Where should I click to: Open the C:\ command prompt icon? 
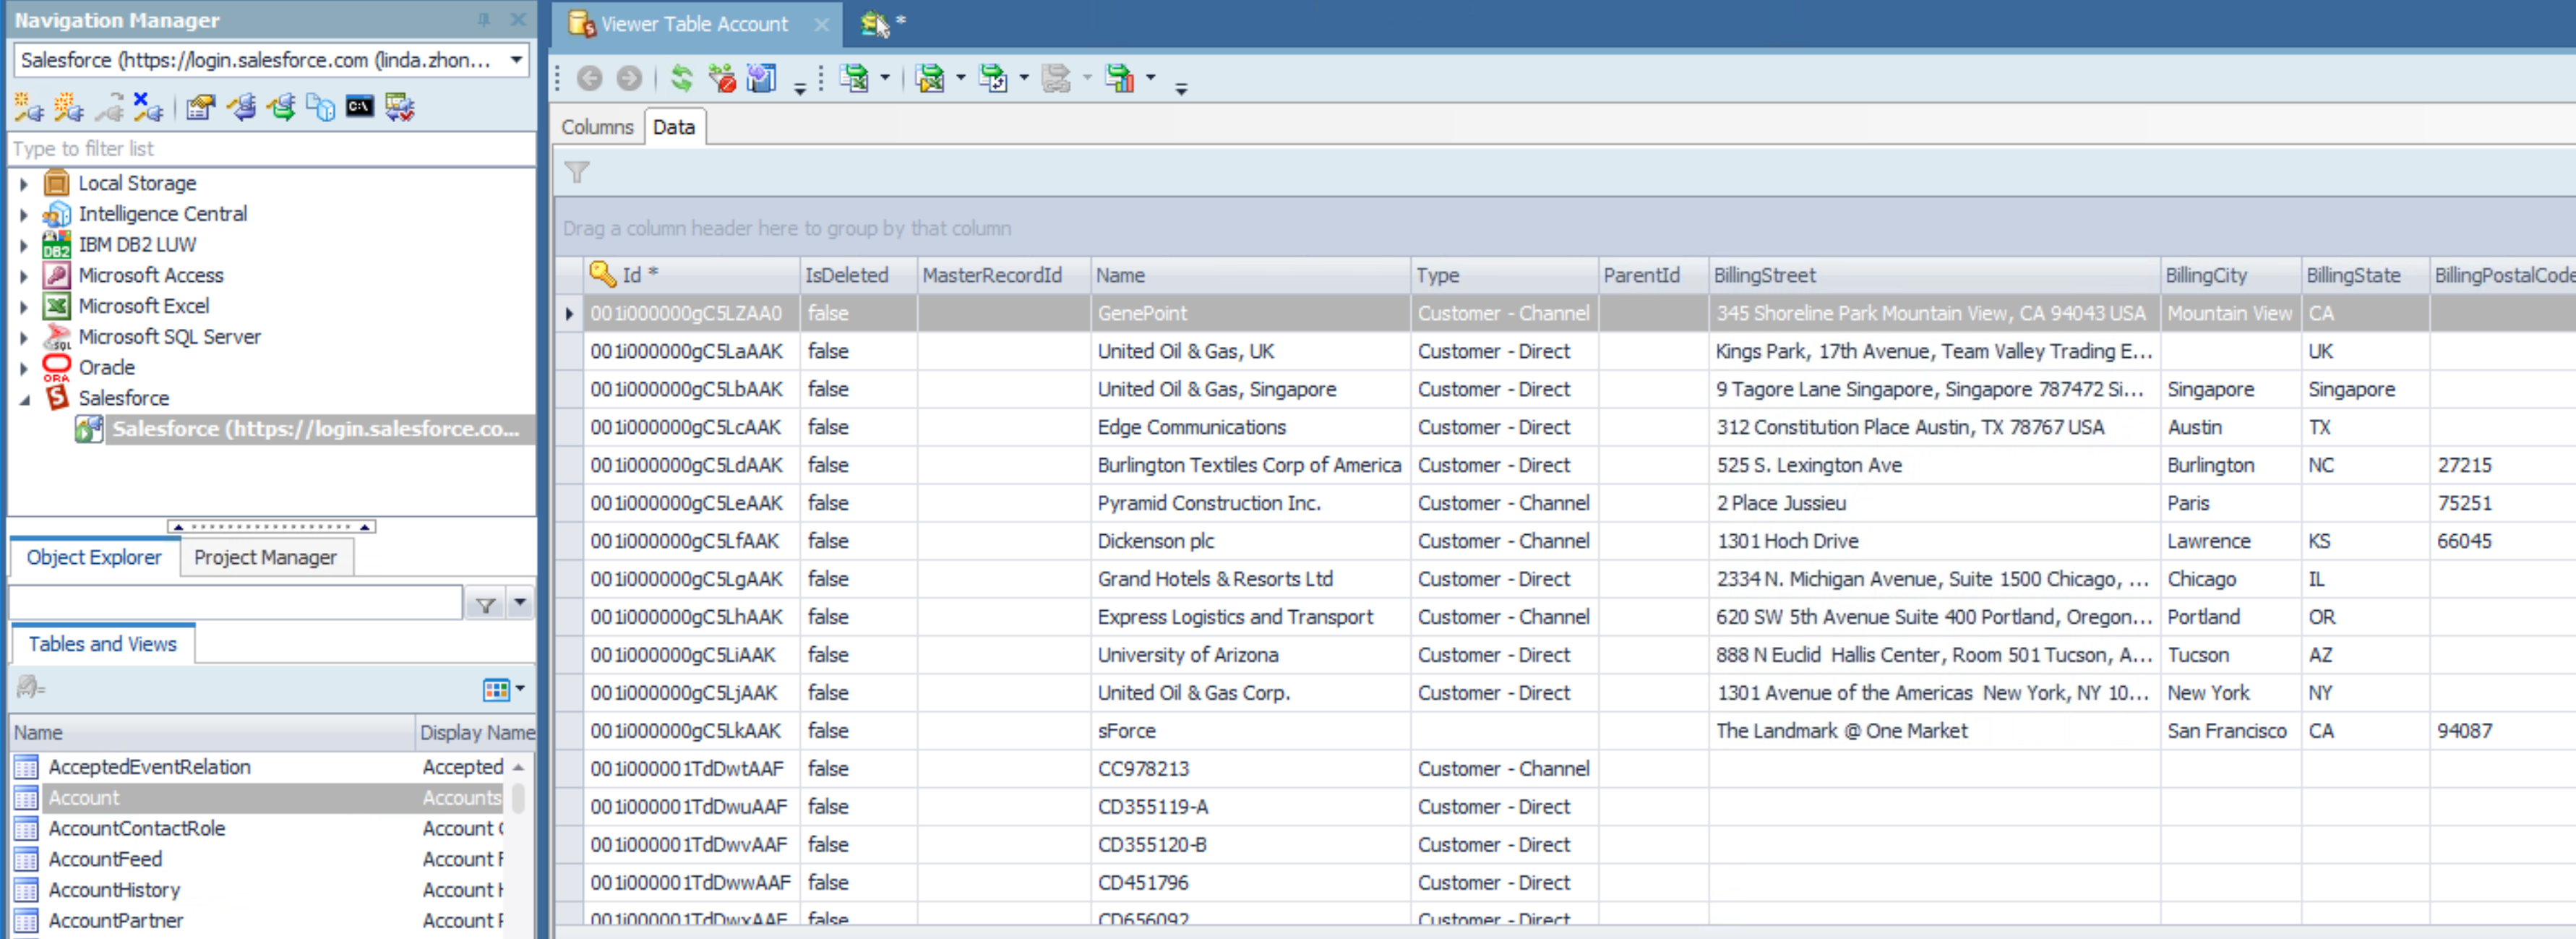pos(360,107)
